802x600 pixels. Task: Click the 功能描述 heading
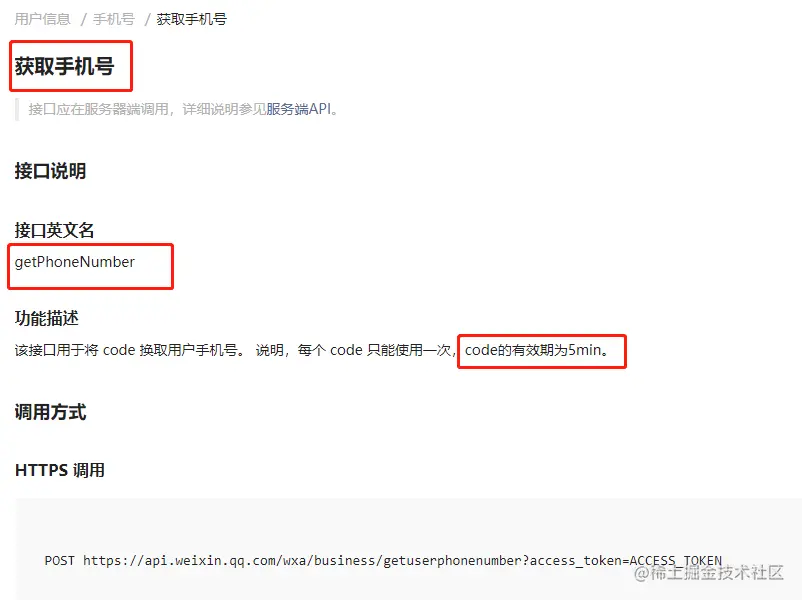(x=47, y=318)
